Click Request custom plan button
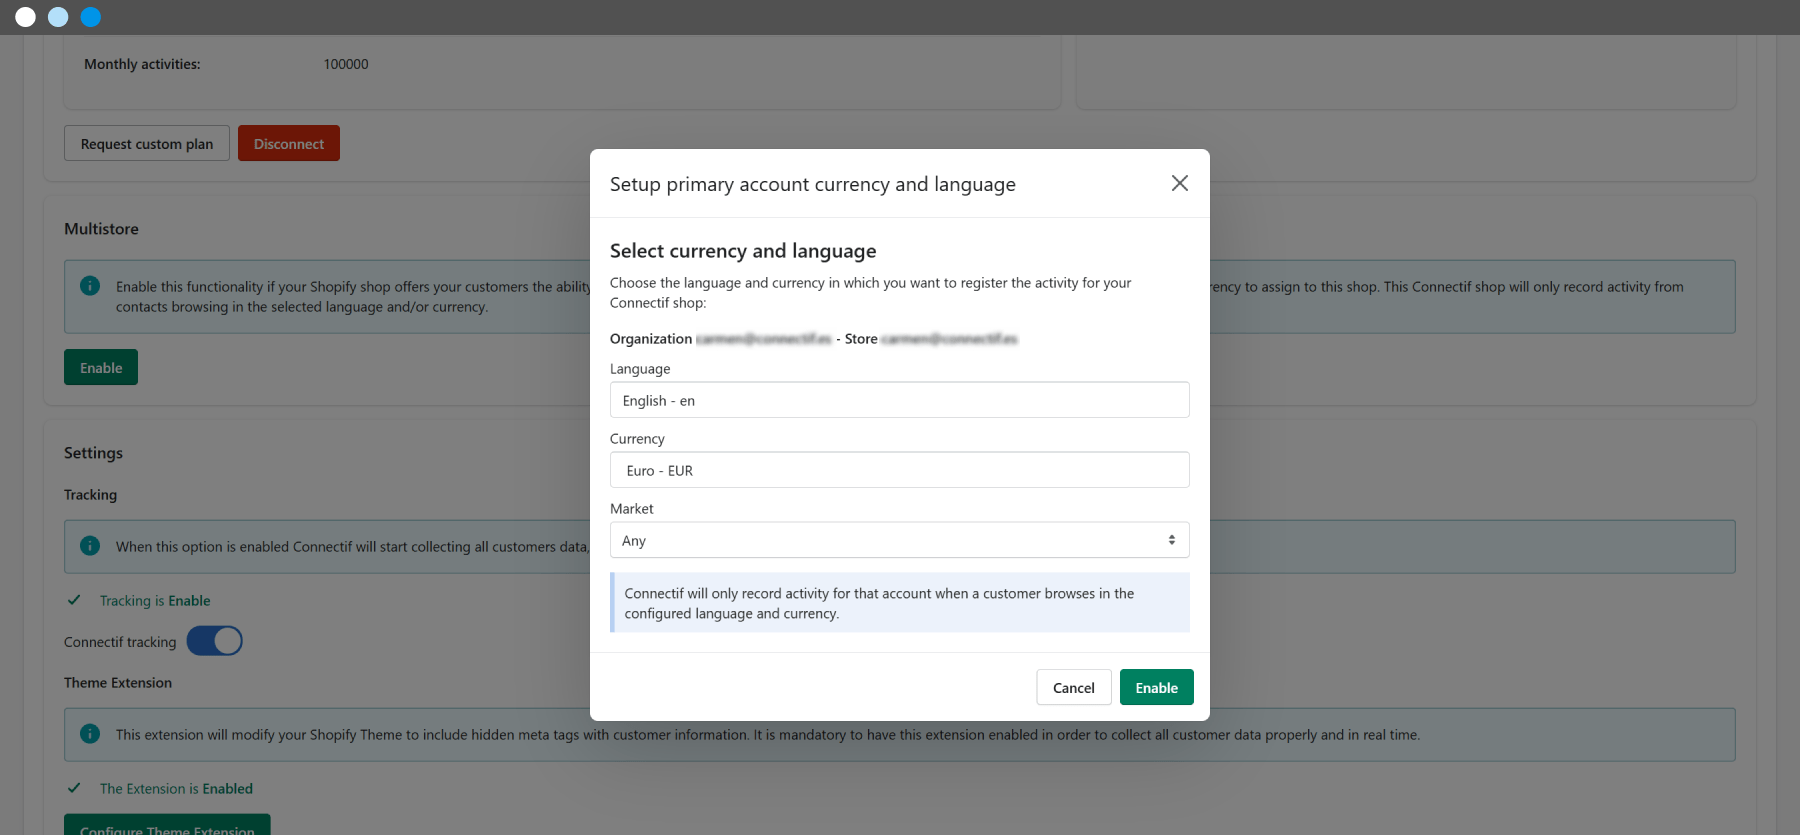 tap(147, 143)
